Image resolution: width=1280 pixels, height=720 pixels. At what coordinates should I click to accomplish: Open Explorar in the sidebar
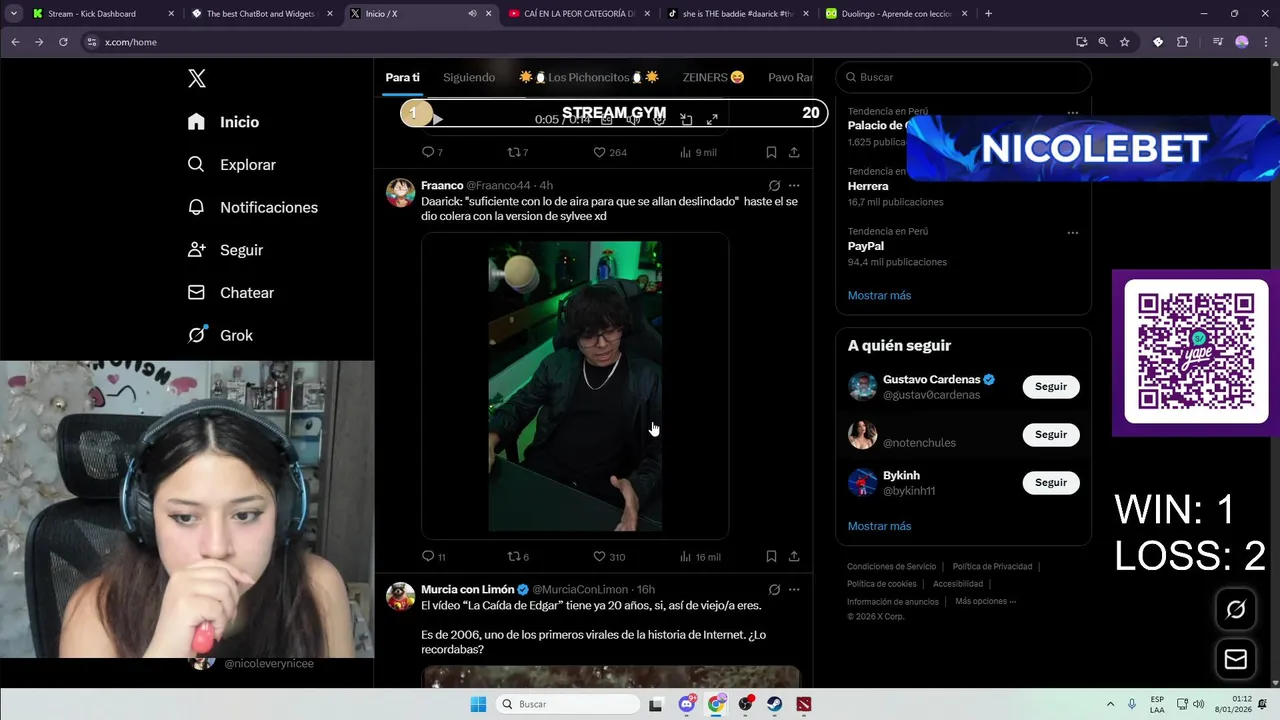pos(232,165)
